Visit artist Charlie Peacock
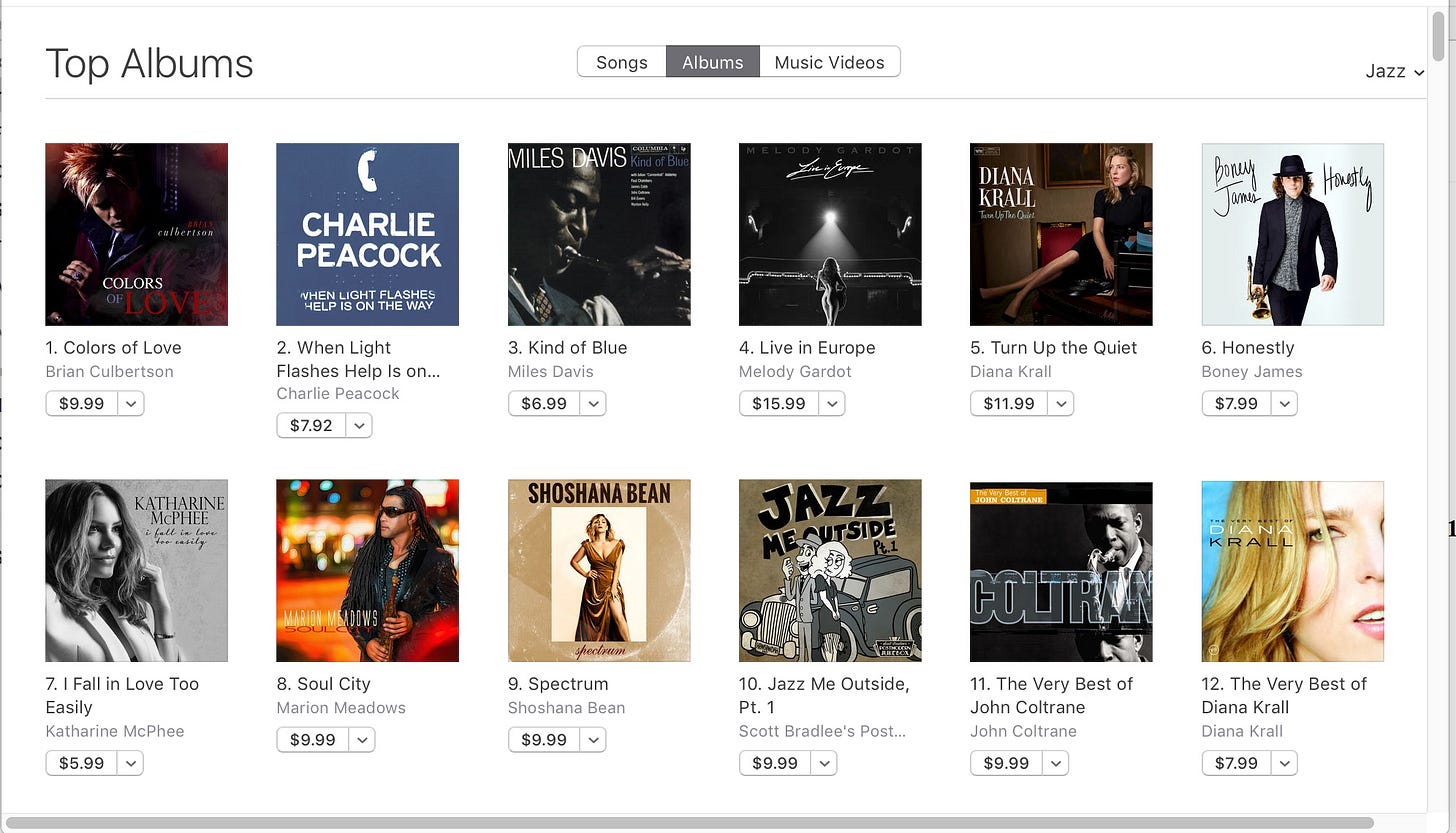The width and height of the screenshot is (1456, 833). click(338, 394)
